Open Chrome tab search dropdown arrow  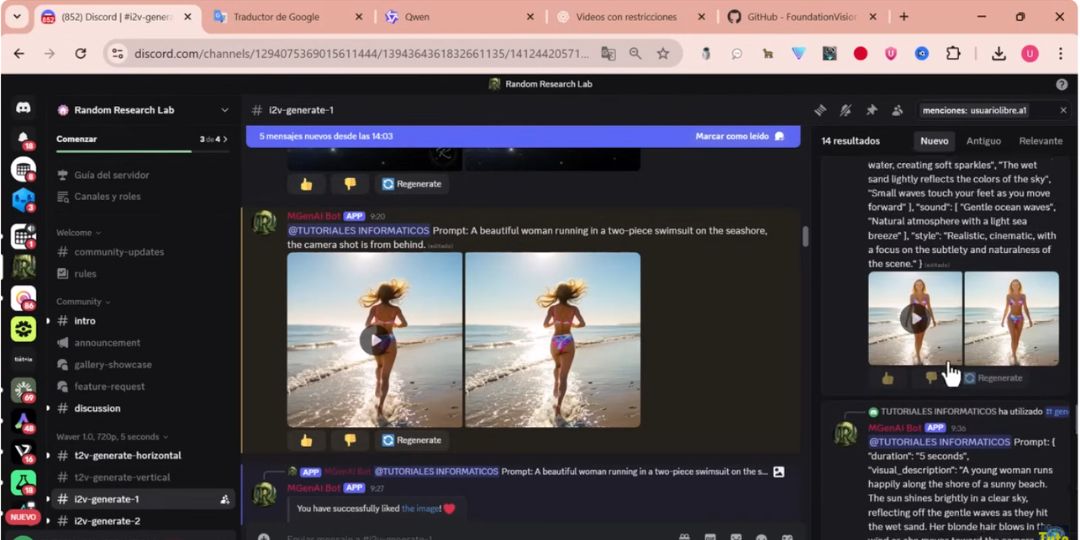(17, 17)
